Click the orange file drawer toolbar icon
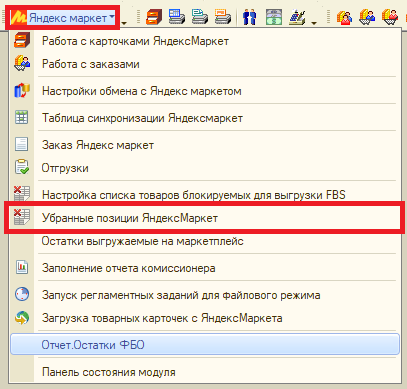 click(x=154, y=17)
